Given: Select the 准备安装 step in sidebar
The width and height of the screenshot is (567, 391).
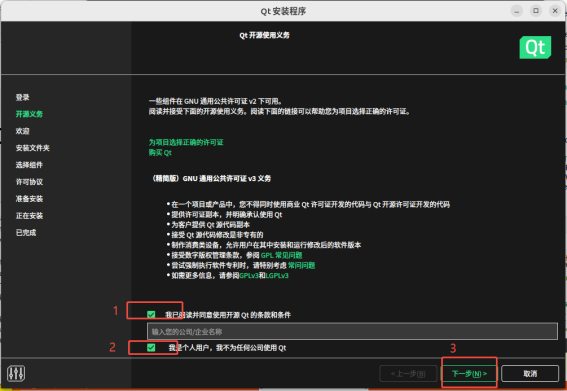Looking at the screenshot, I should (29, 199).
